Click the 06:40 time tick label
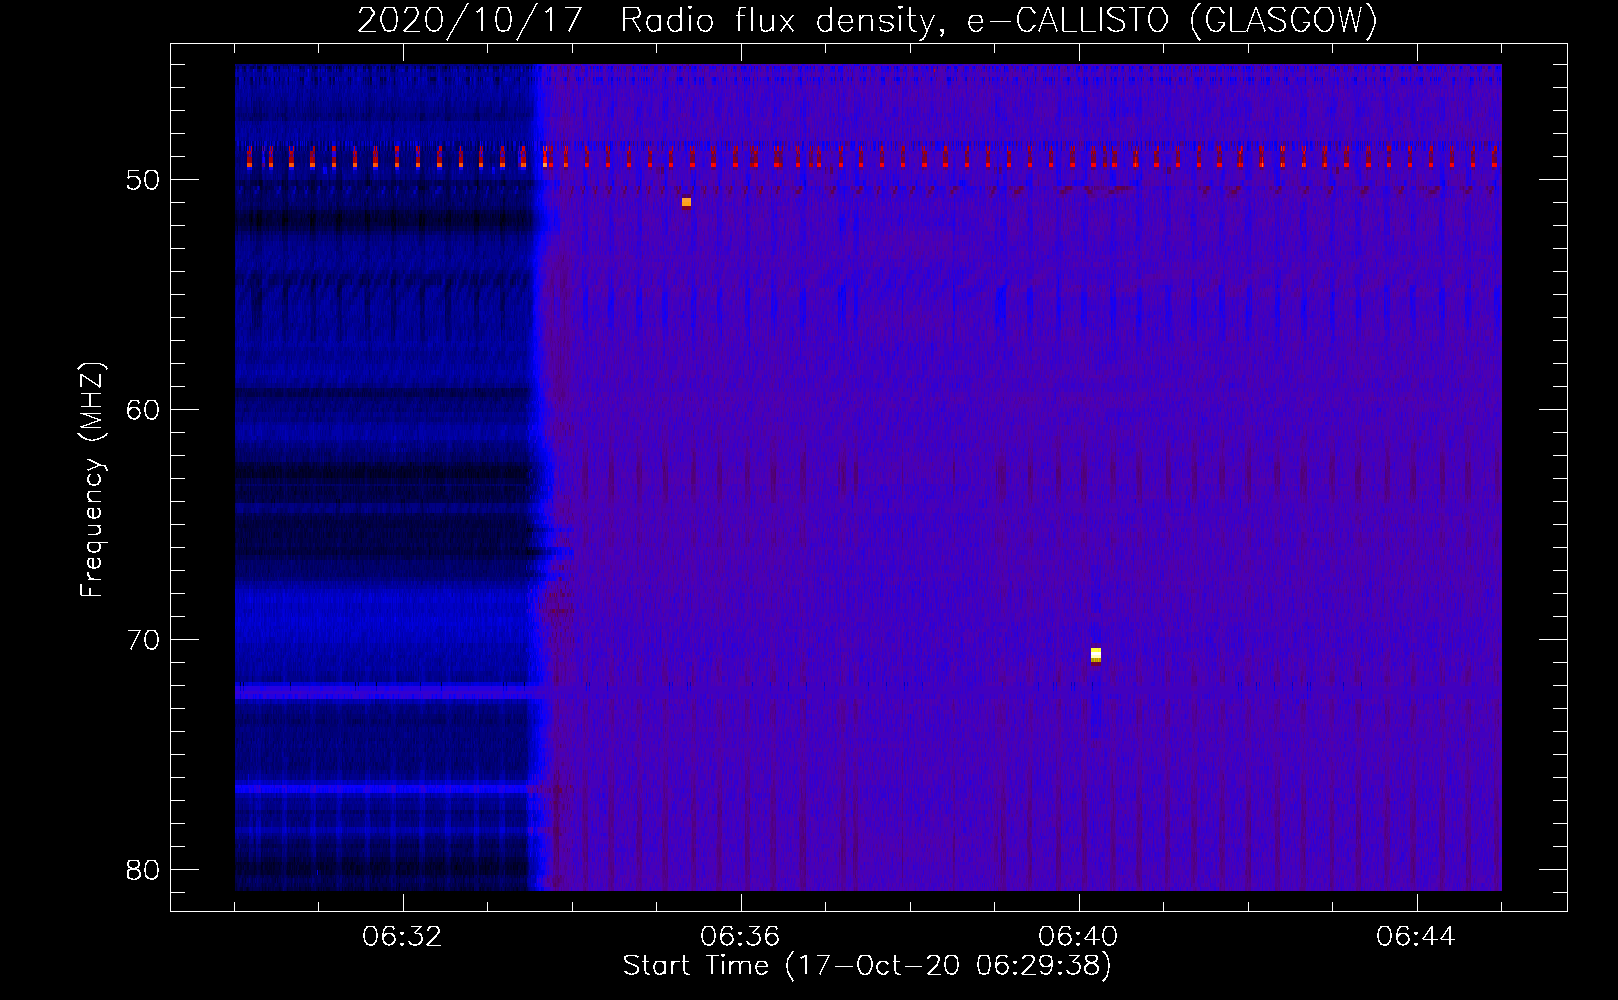This screenshot has width=1618, height=1000. point(1078,937)
